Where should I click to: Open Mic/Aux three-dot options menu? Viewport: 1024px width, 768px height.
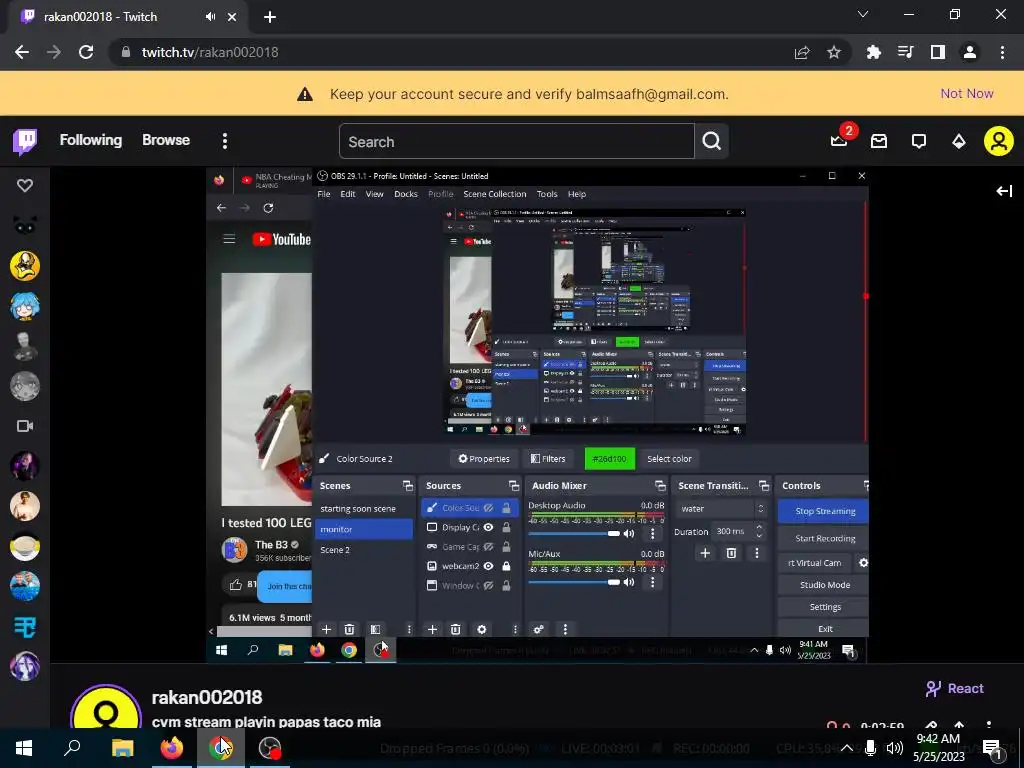[652, 582]
